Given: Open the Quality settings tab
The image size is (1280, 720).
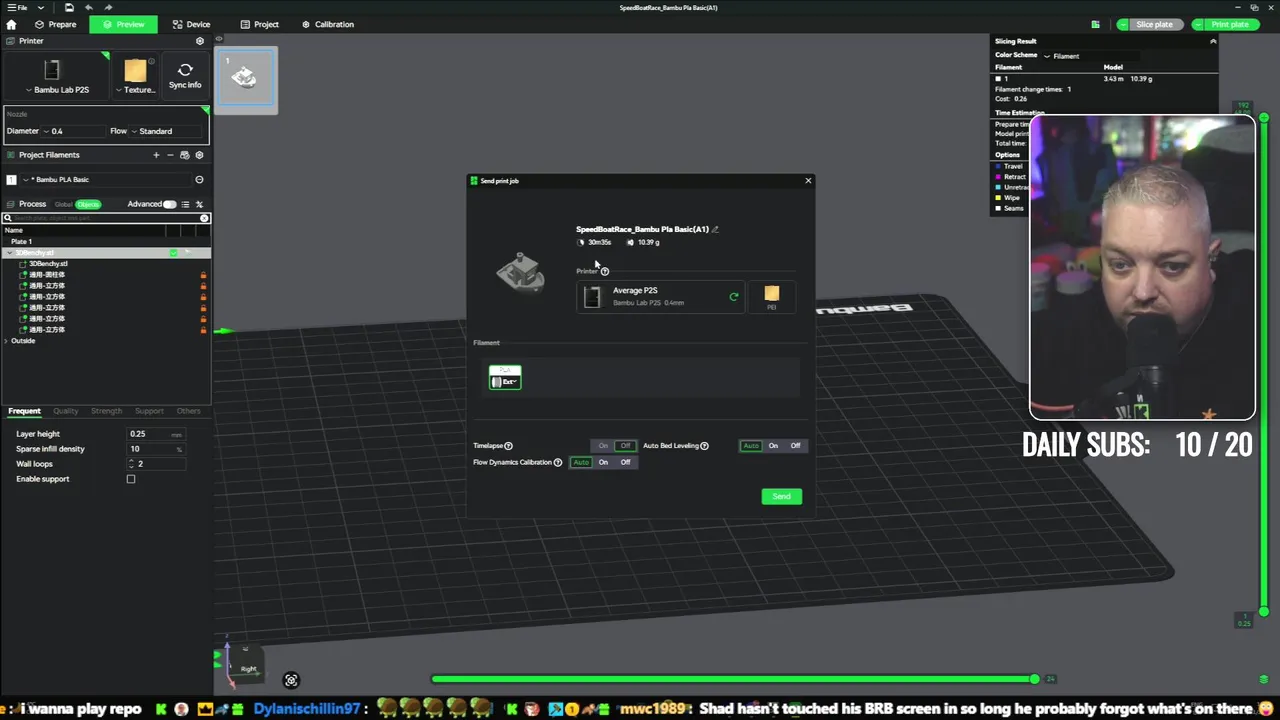Looking at the screenshot, I should point(66,411).
